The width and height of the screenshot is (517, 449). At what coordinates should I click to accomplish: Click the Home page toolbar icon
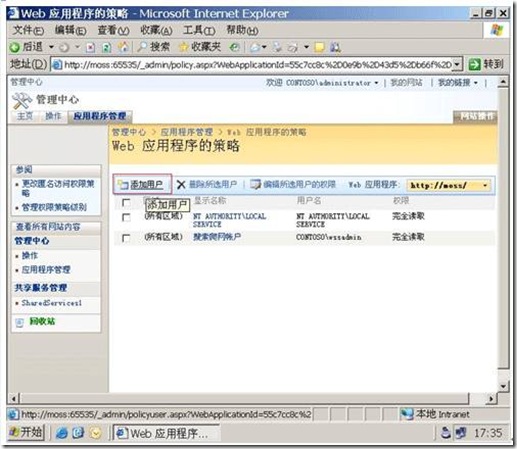[123, 47]
